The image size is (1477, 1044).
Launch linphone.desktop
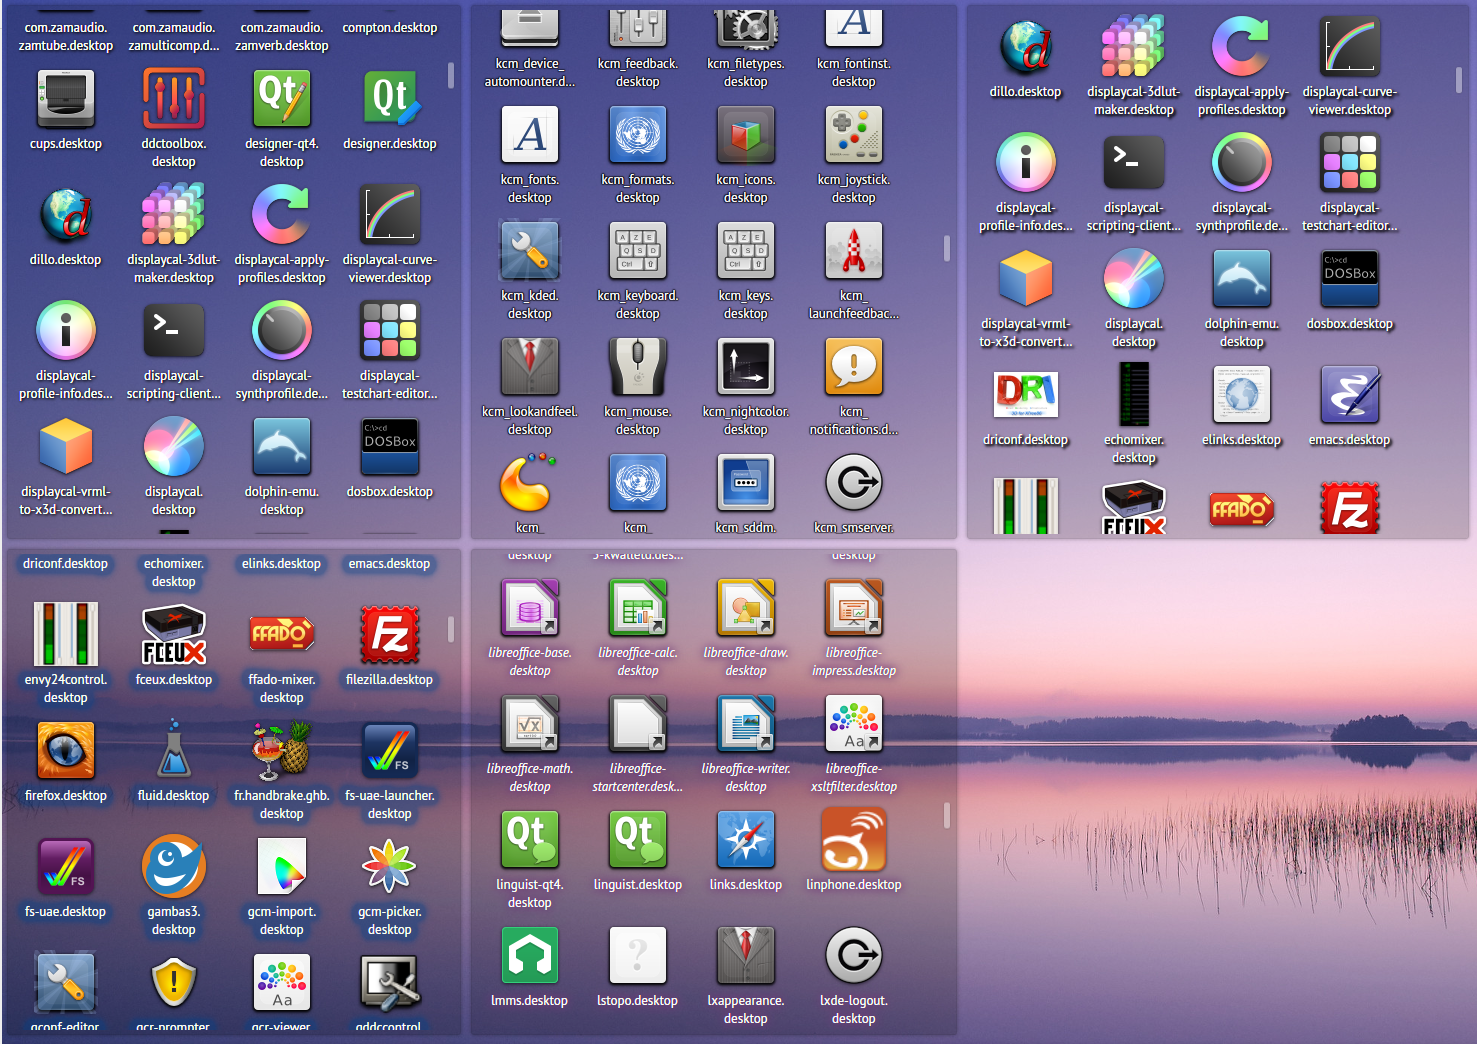[854, 840]
